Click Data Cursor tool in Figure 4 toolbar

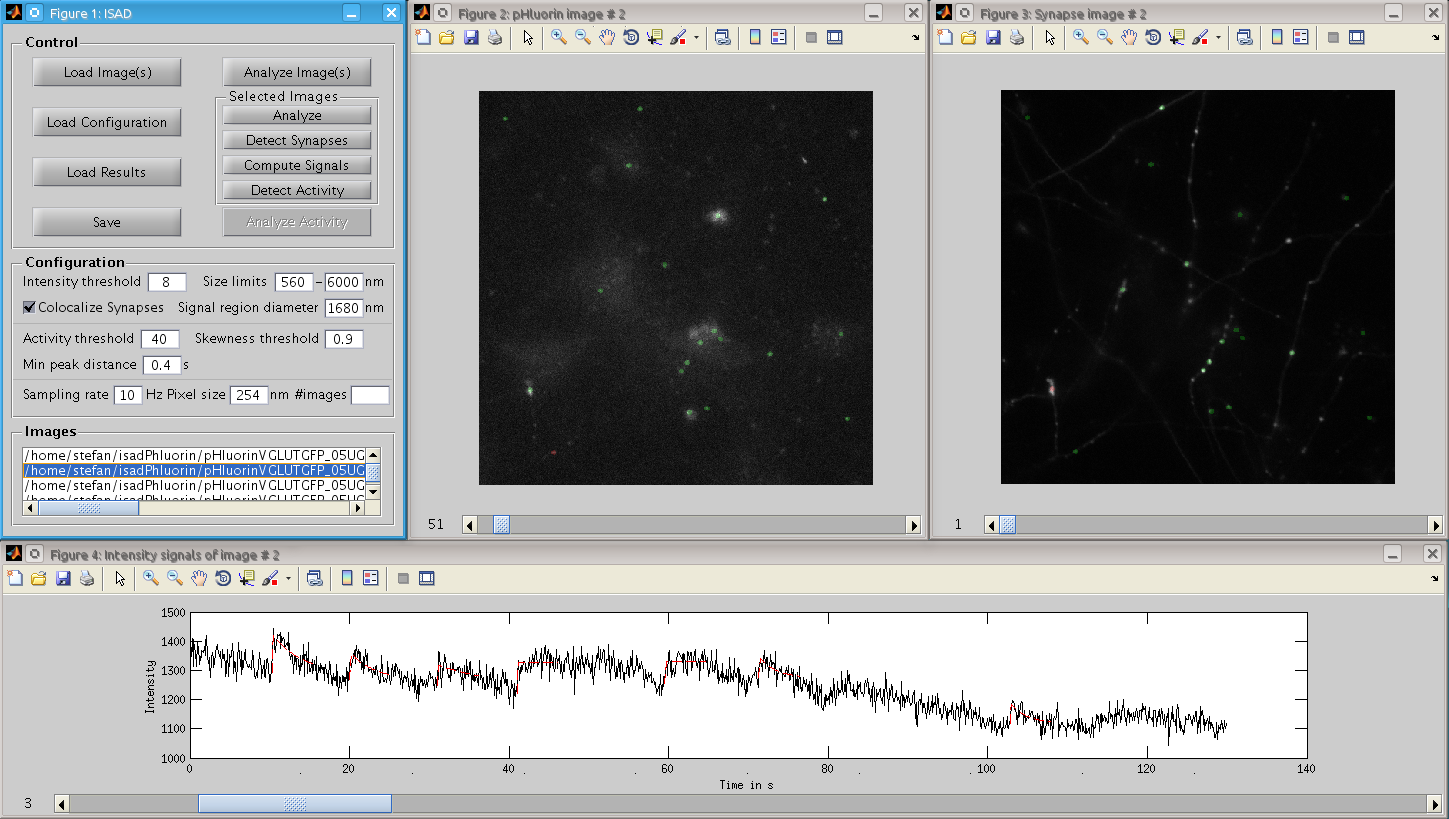click(246, 578)
